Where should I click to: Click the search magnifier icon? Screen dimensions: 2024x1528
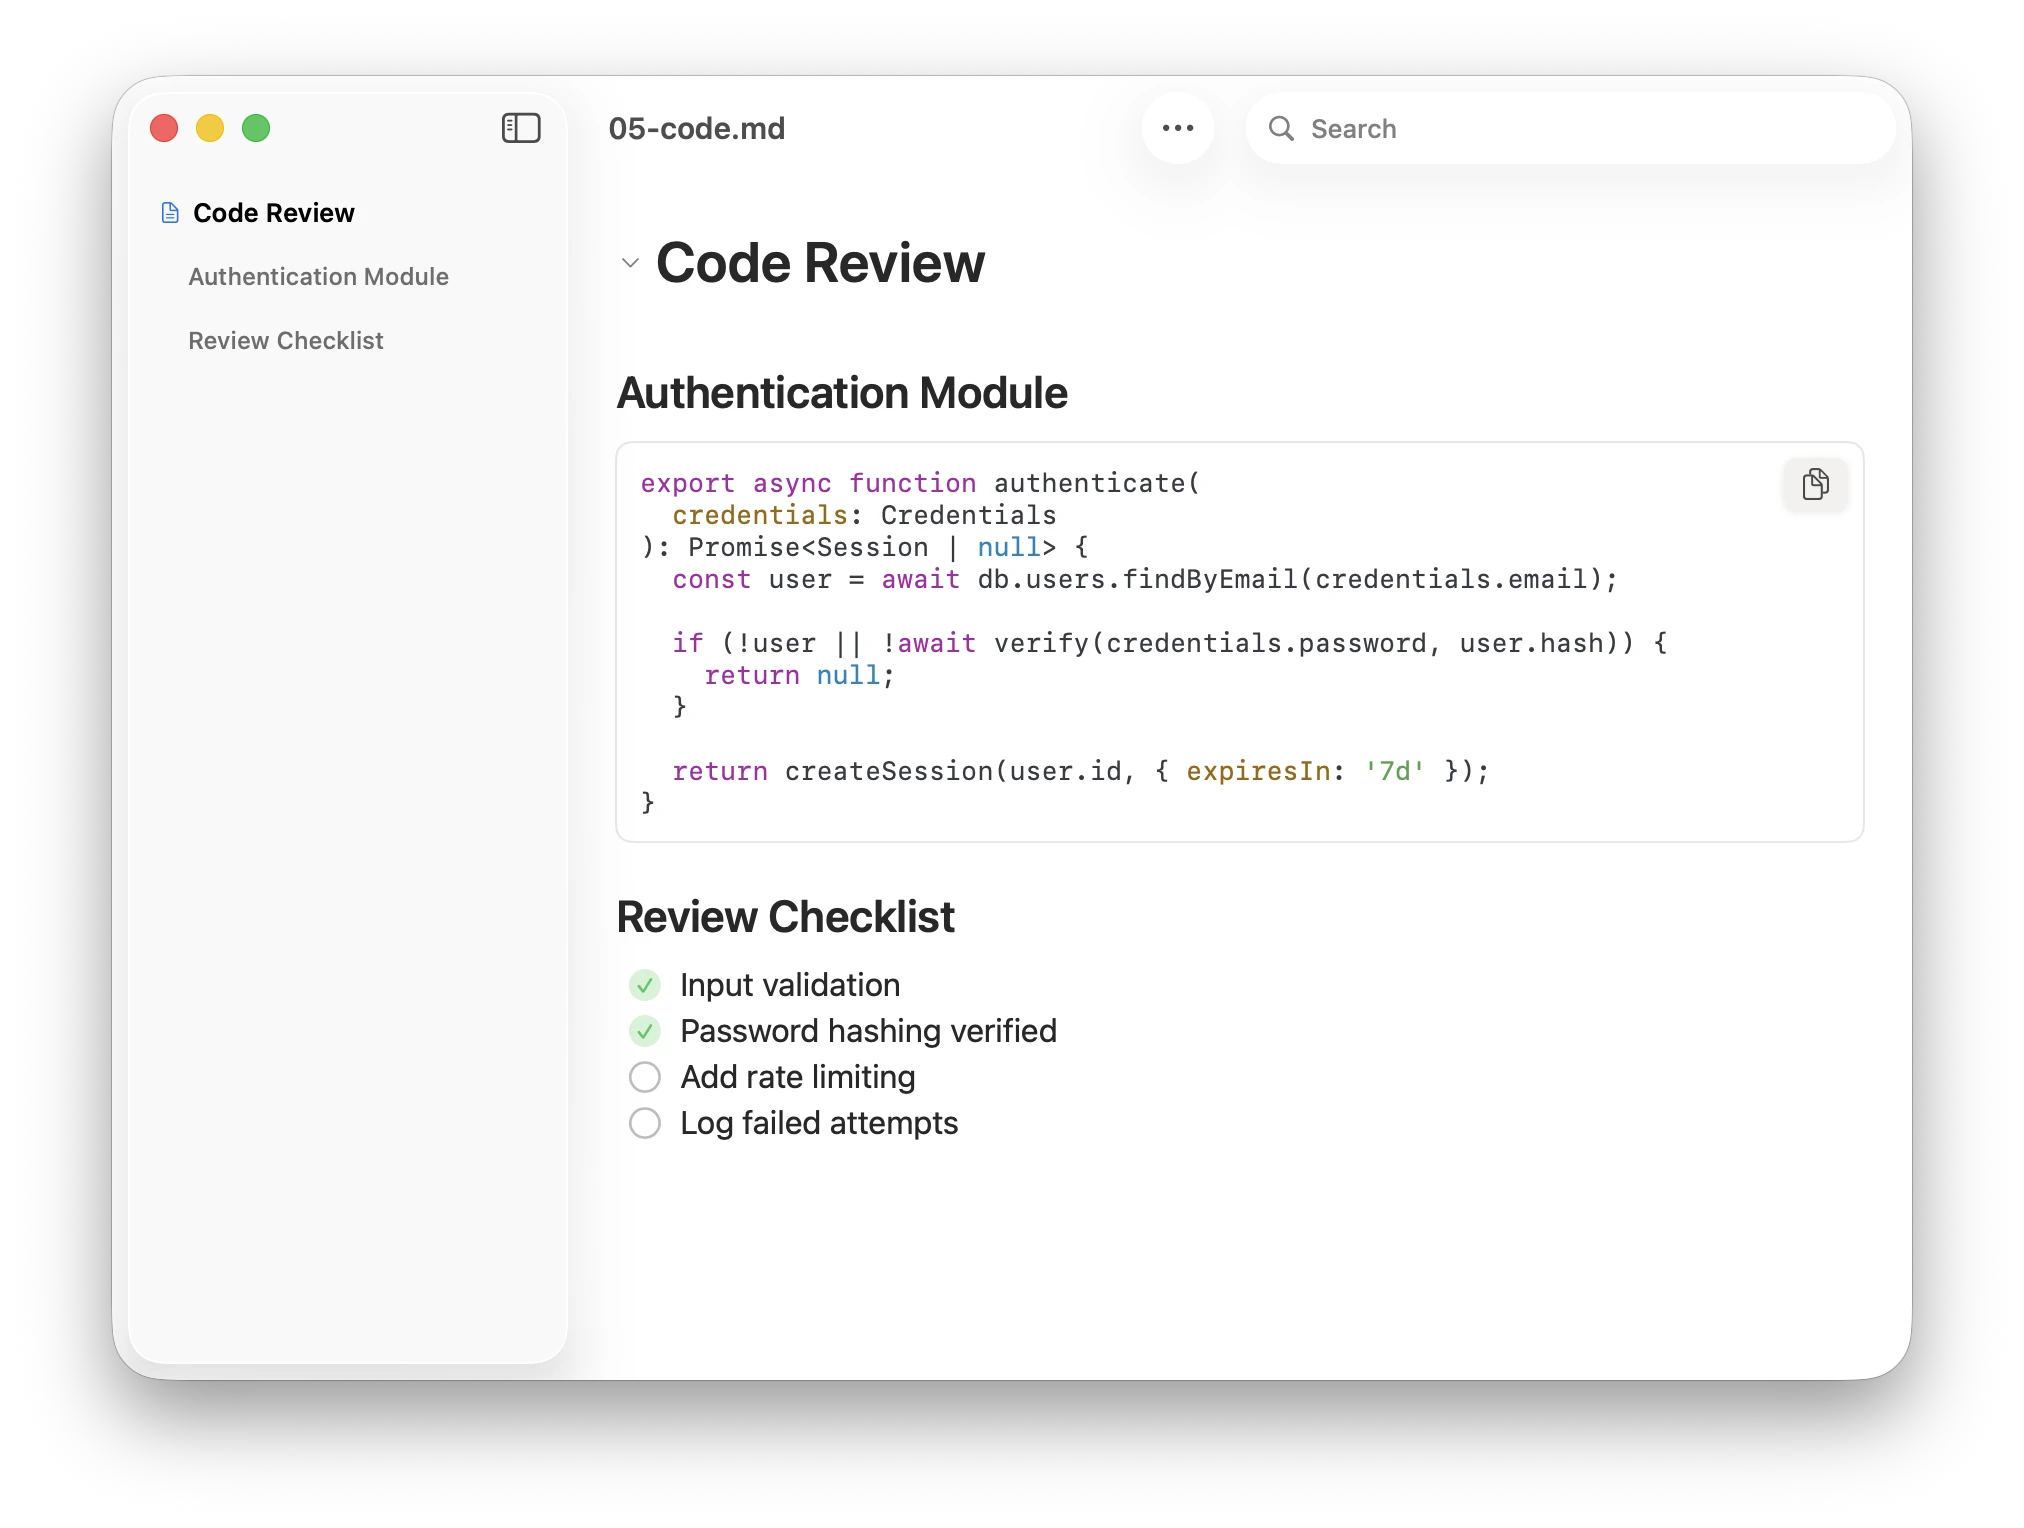click(1281, 128)
